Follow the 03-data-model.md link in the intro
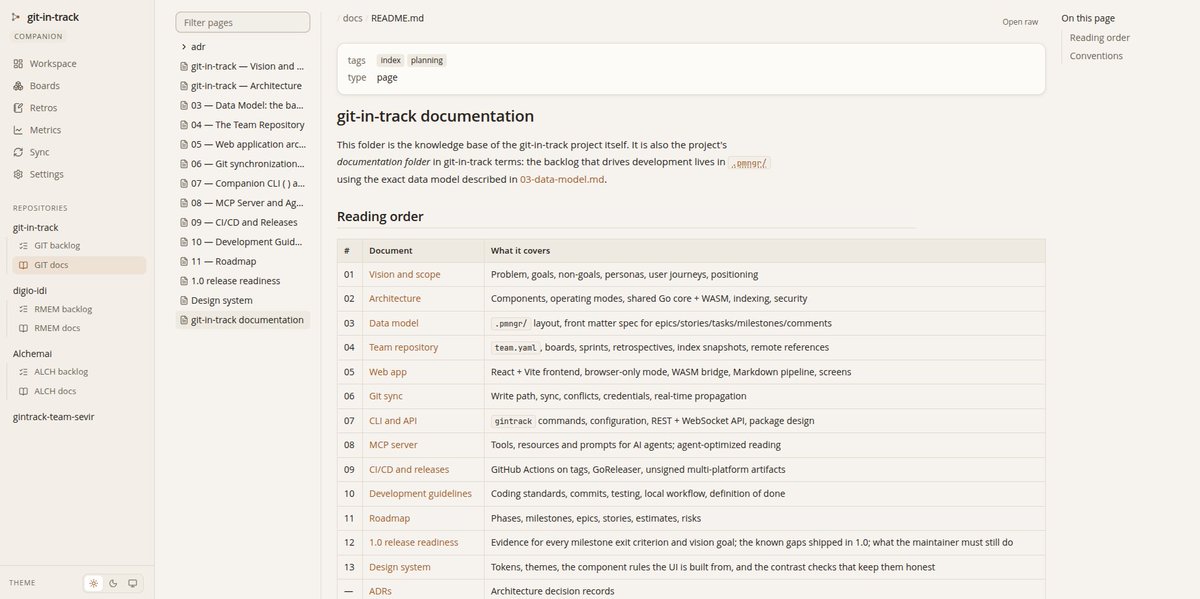 coord(562,180)
